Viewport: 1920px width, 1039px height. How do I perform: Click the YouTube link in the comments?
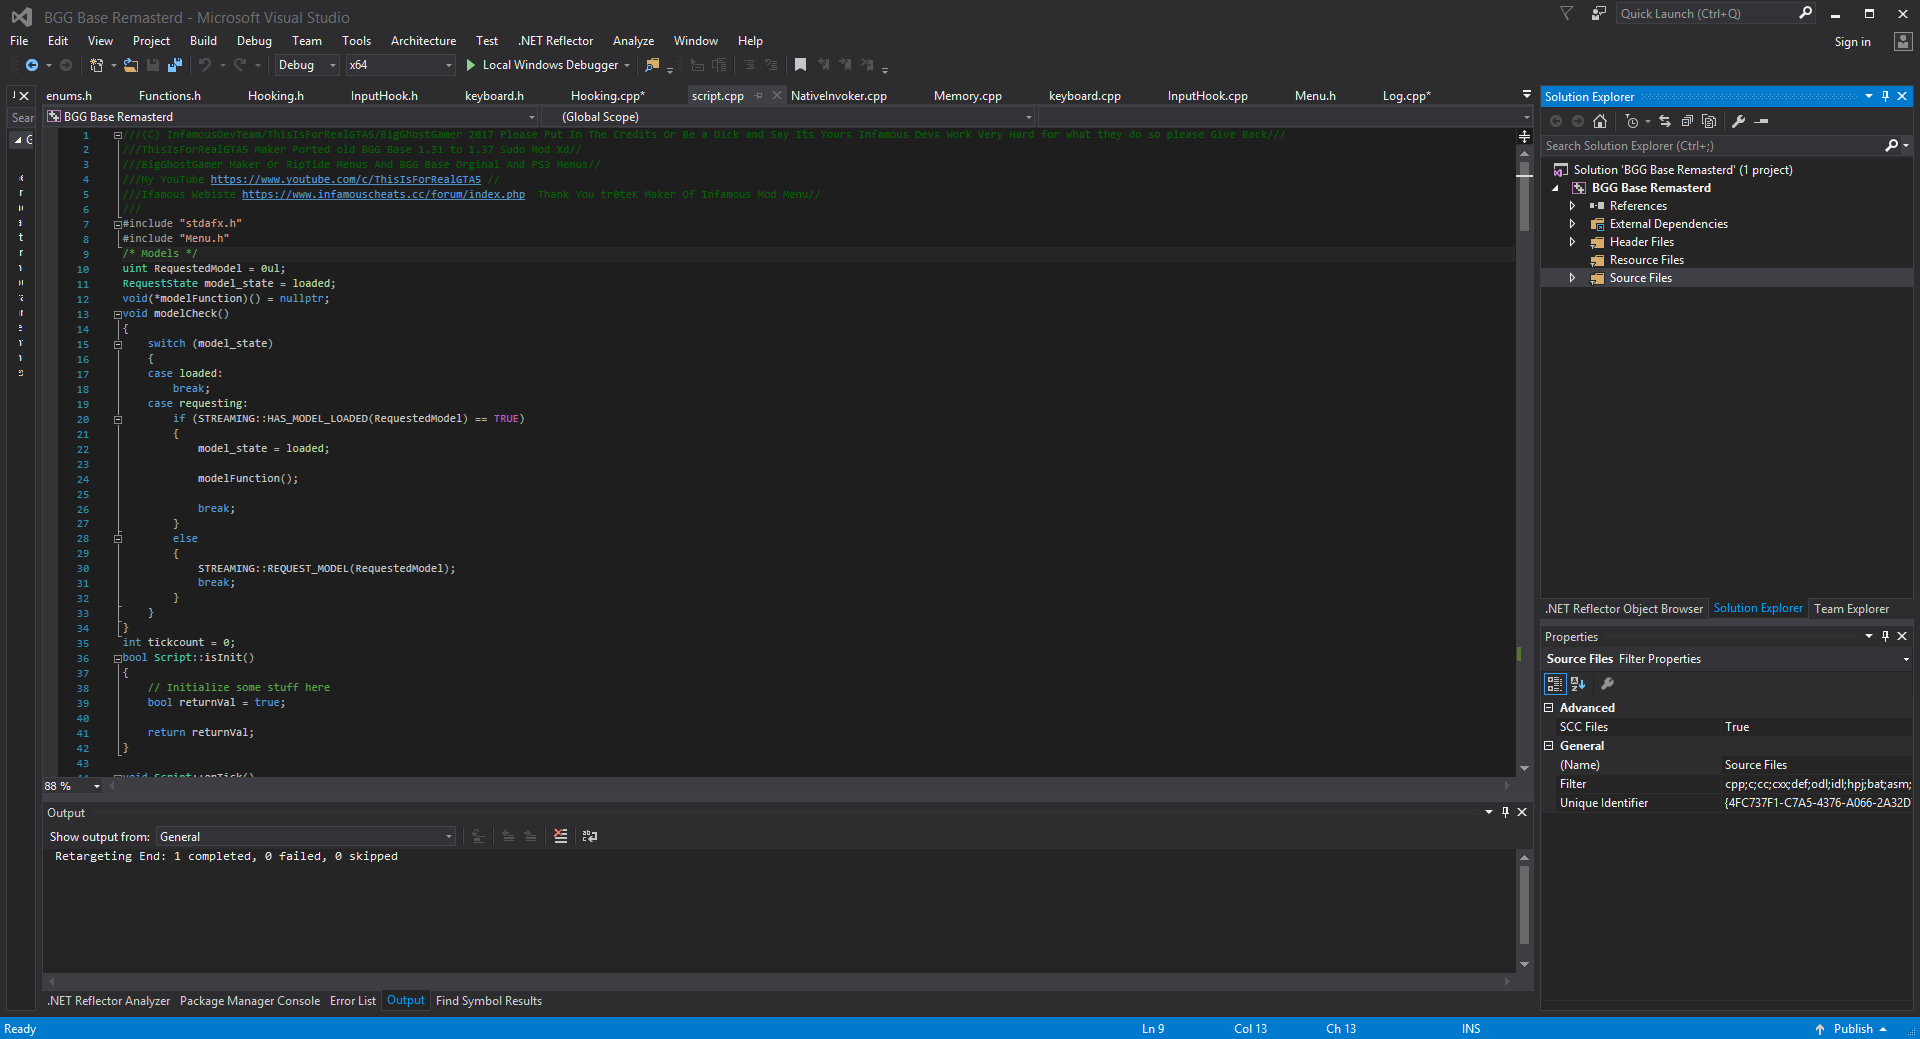pos(345,179)
